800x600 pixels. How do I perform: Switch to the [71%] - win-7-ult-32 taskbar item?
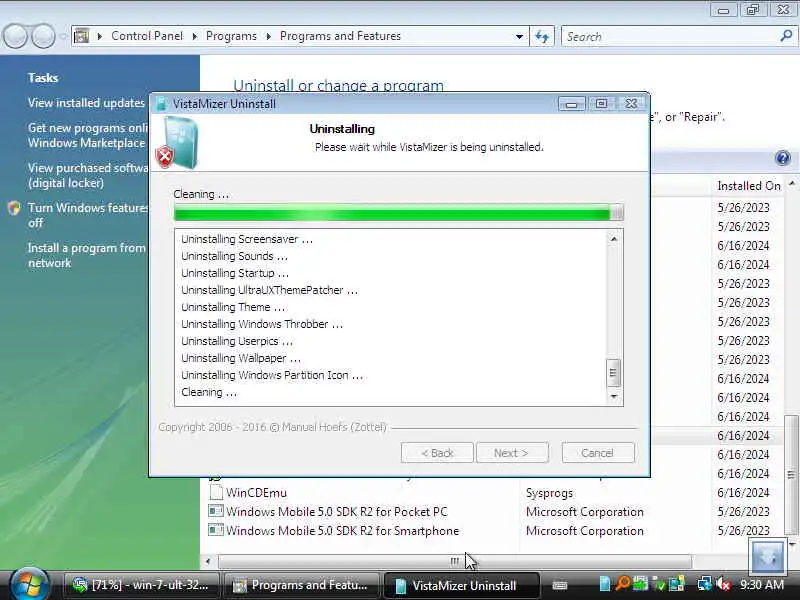pos(142,585)
